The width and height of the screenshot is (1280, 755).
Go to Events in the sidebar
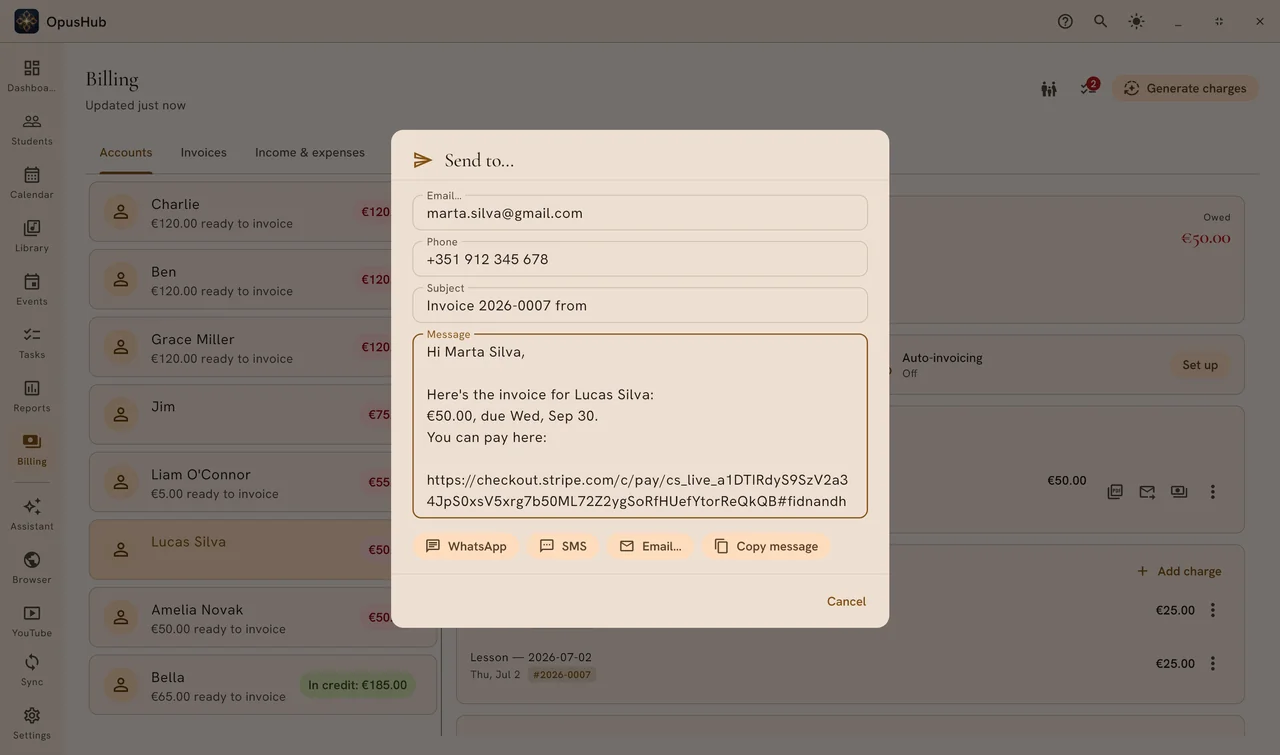[32, 289]
